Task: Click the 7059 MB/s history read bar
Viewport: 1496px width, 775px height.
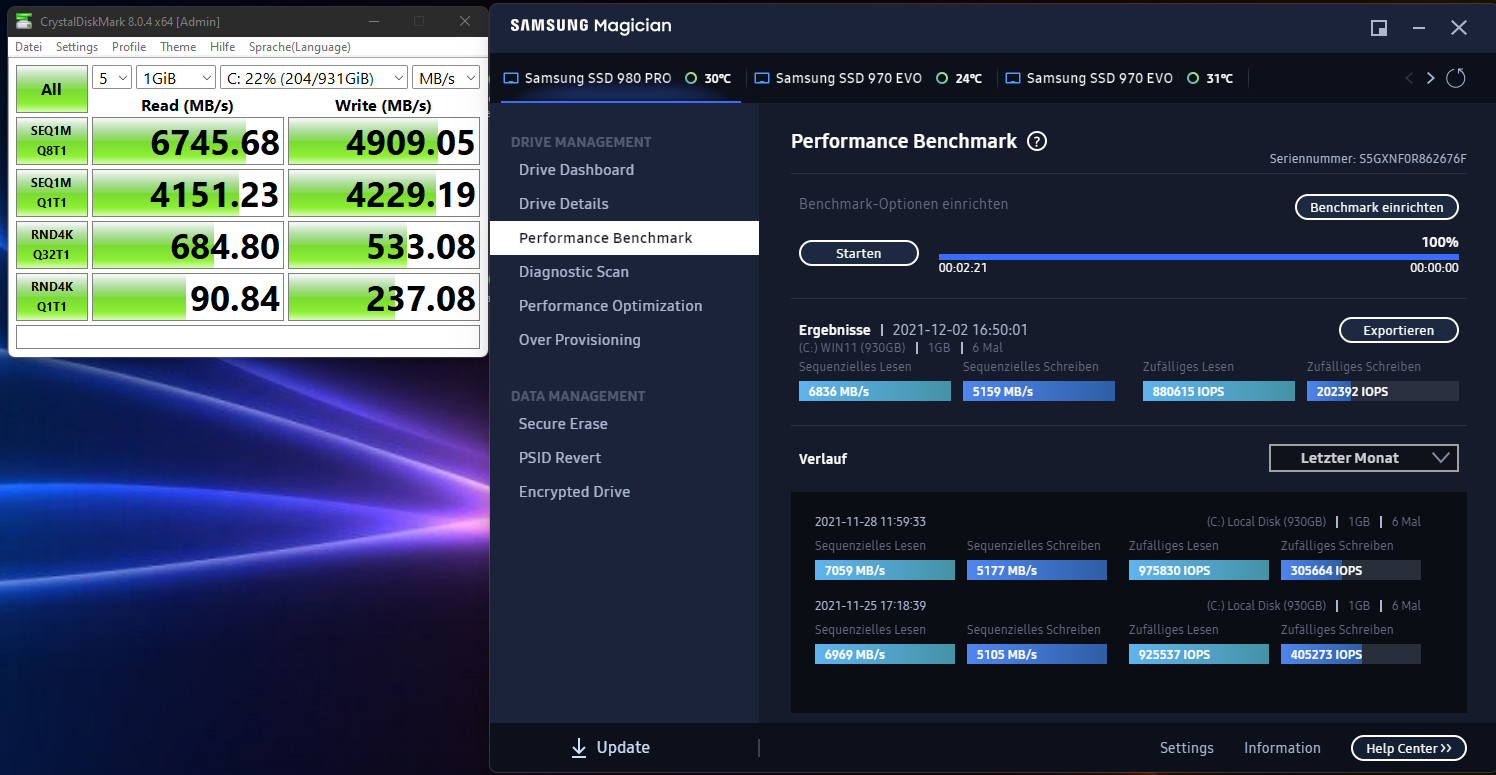Action: [885, 570]
